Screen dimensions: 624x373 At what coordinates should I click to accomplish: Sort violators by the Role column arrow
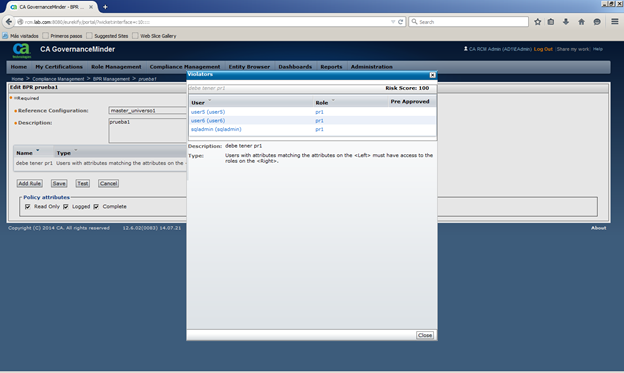[x=333, y=100]
